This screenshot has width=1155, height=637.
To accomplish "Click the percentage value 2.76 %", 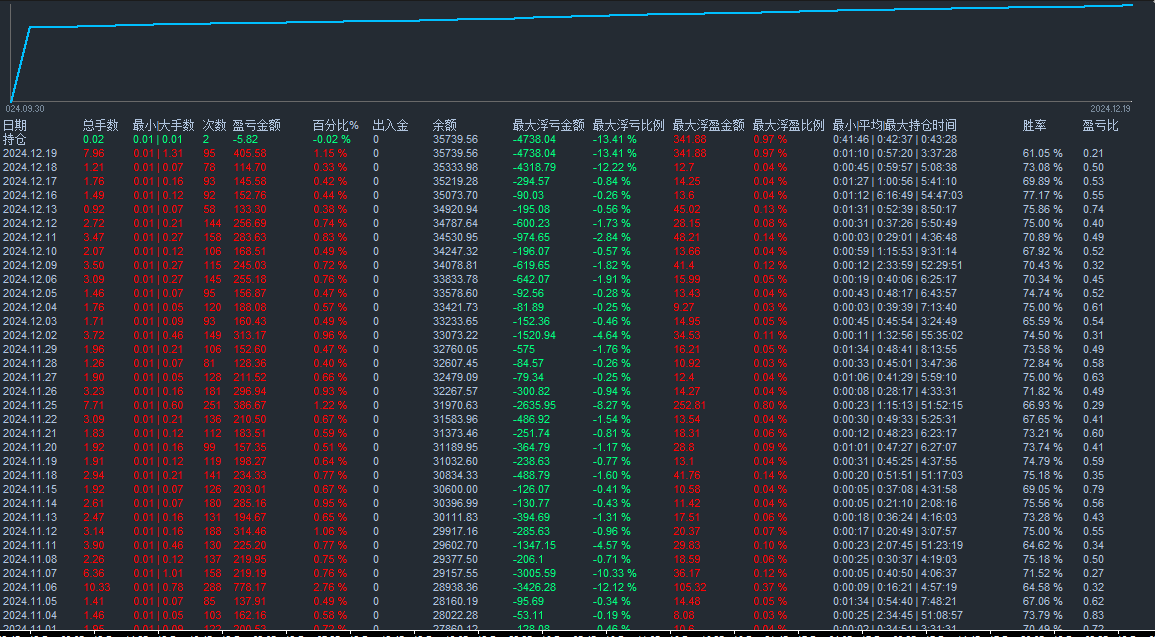I will [x=329, y=587].
